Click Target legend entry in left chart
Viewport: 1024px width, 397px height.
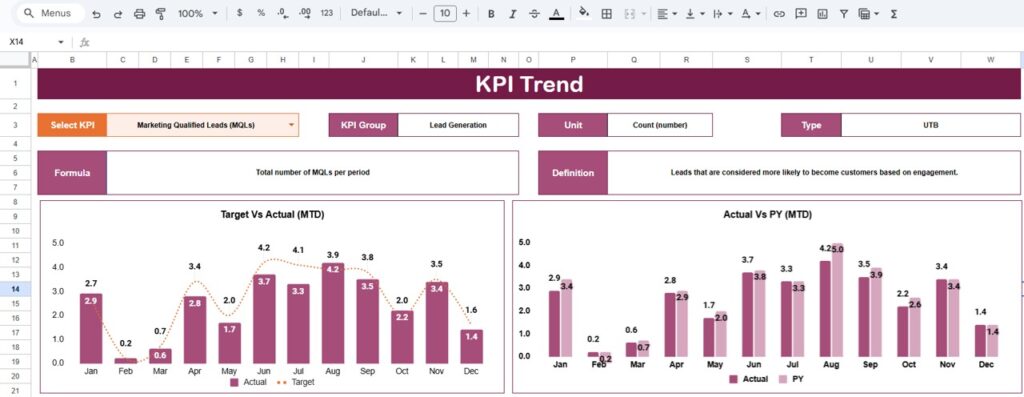297,382
